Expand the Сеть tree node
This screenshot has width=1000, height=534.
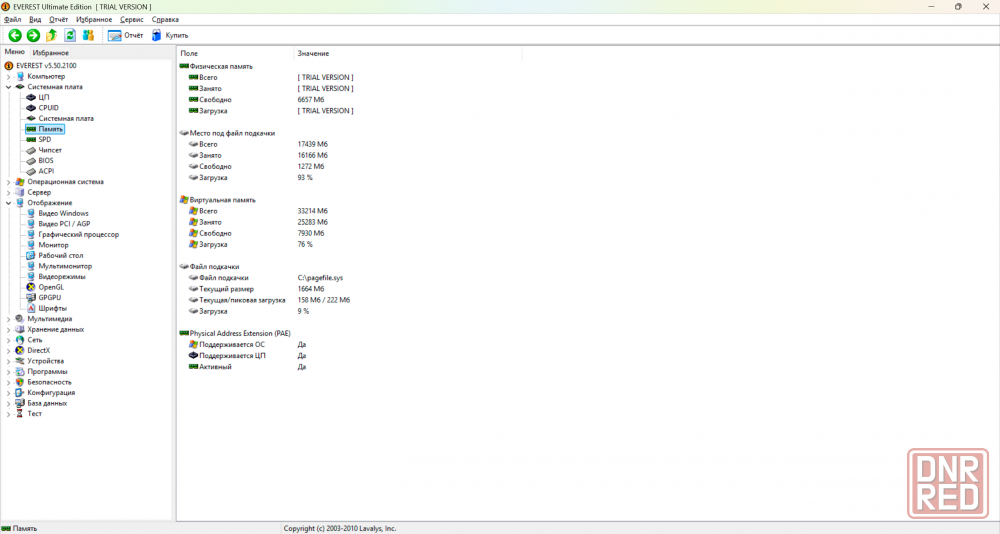[8, 340]
